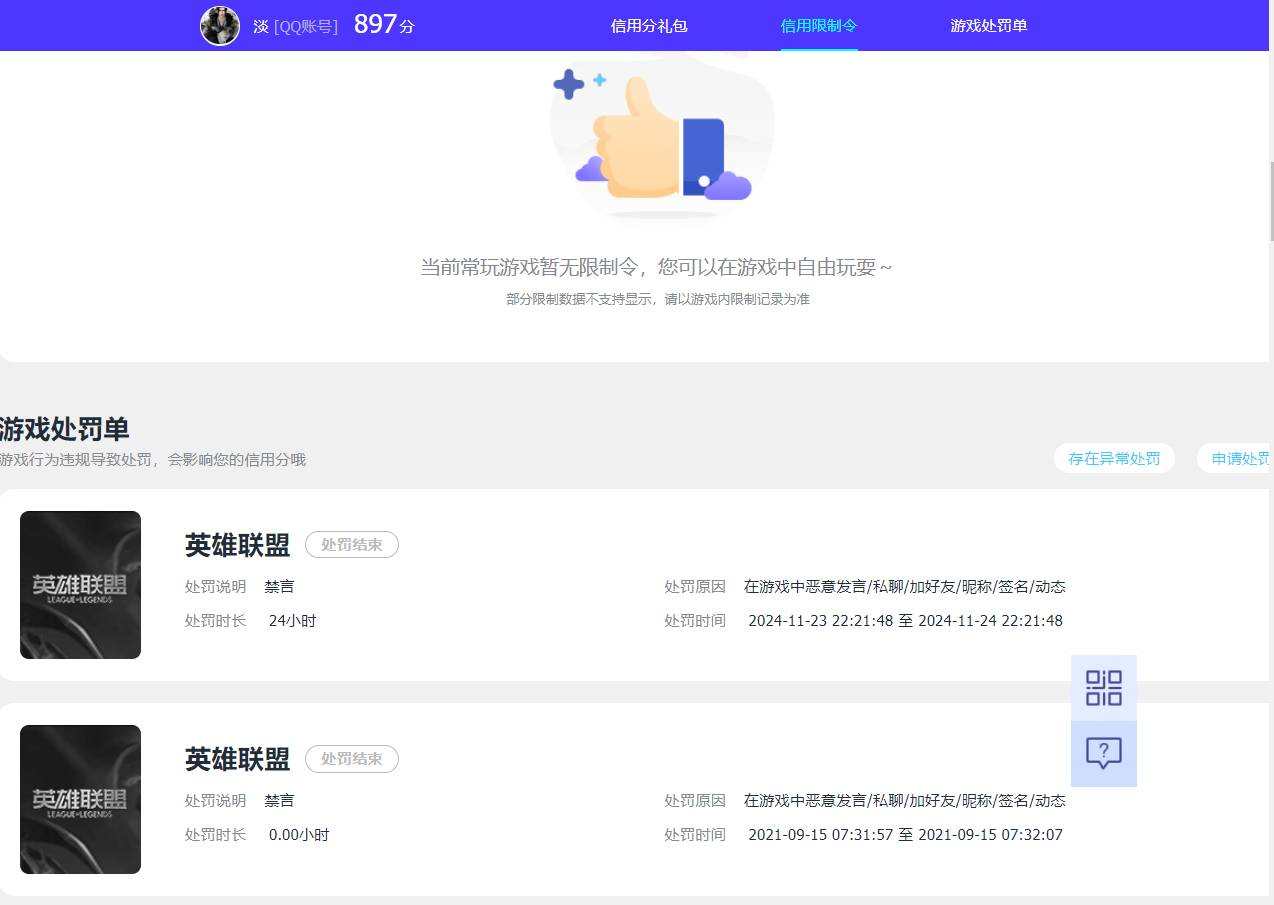Screen dimensions: 1274x905
Task: Click 处罚结束 badge on 2021 penalty card
Action: point(352,759)
